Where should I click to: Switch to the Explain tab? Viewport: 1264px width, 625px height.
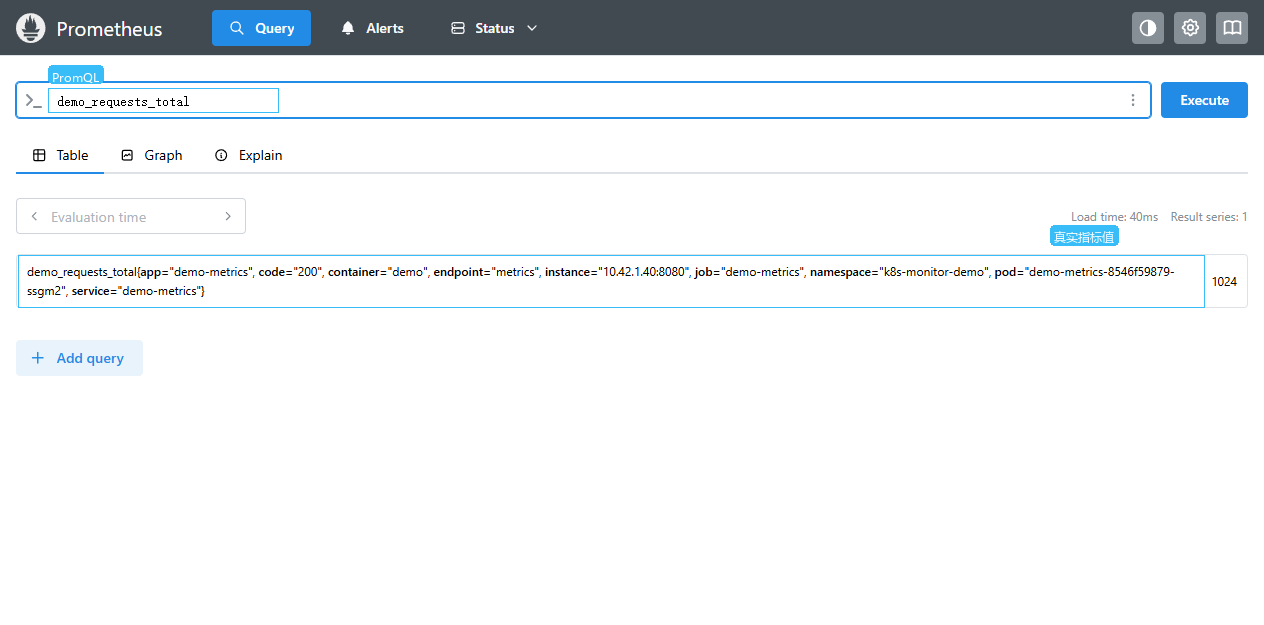[x=248, y=155]
